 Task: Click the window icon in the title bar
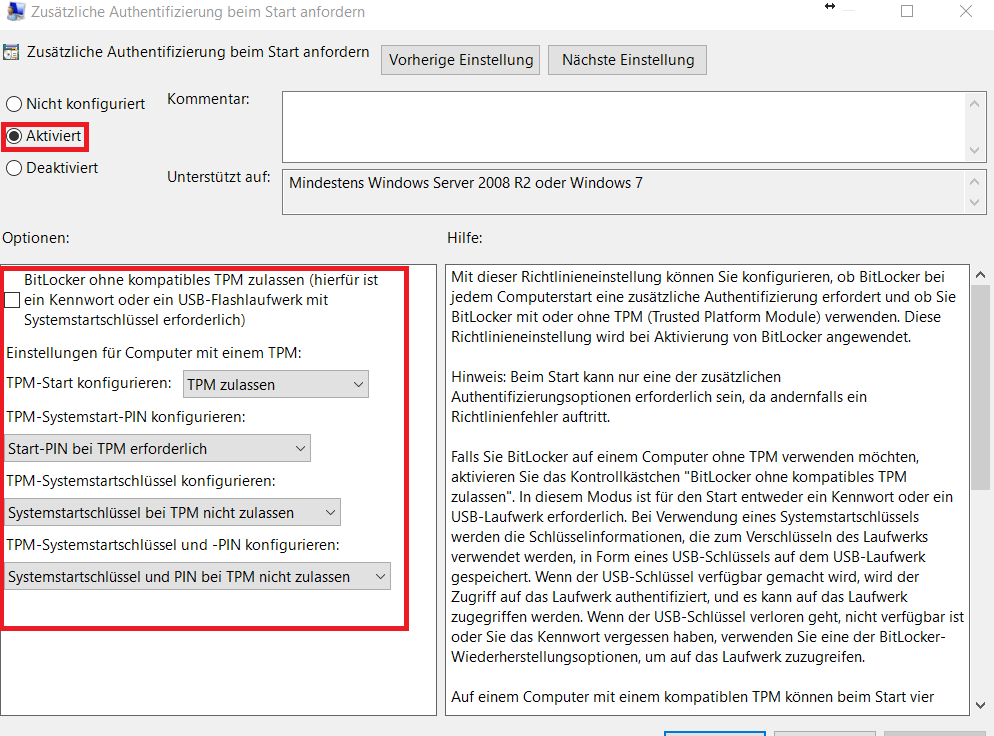tap(14, 13)
